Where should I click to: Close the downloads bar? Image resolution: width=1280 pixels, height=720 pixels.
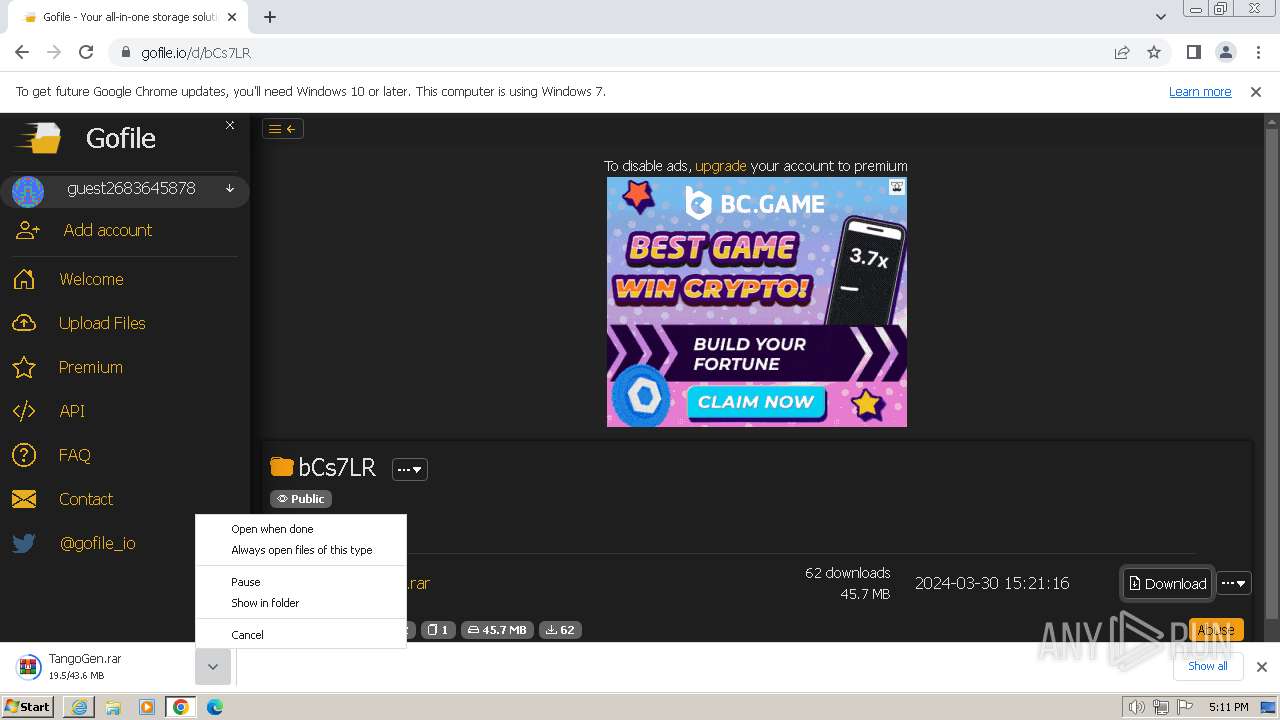pos(1262,667)
